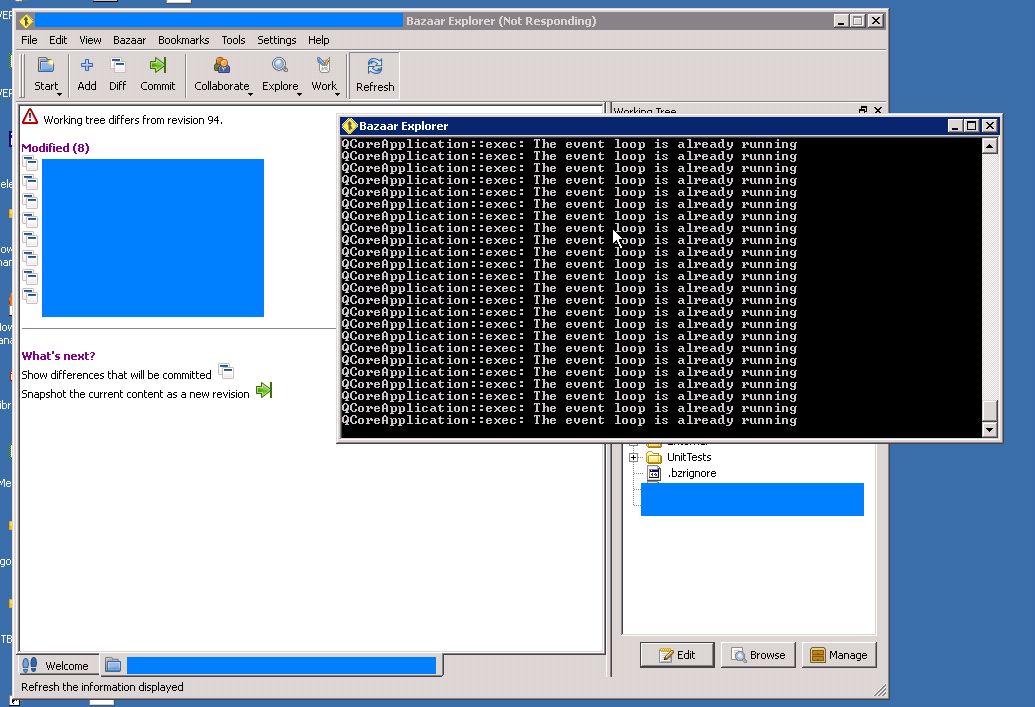The height and width of the screenshot is (707, 1035).
Task: Select the .bzrignore file
Action: [x=691, y=473]
